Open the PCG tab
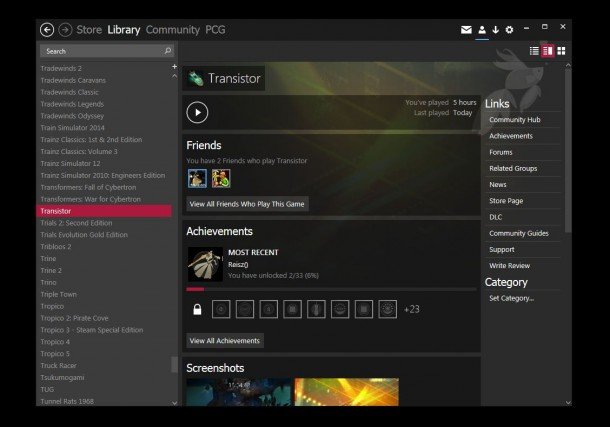610x427 pixels. coord(216,30)
